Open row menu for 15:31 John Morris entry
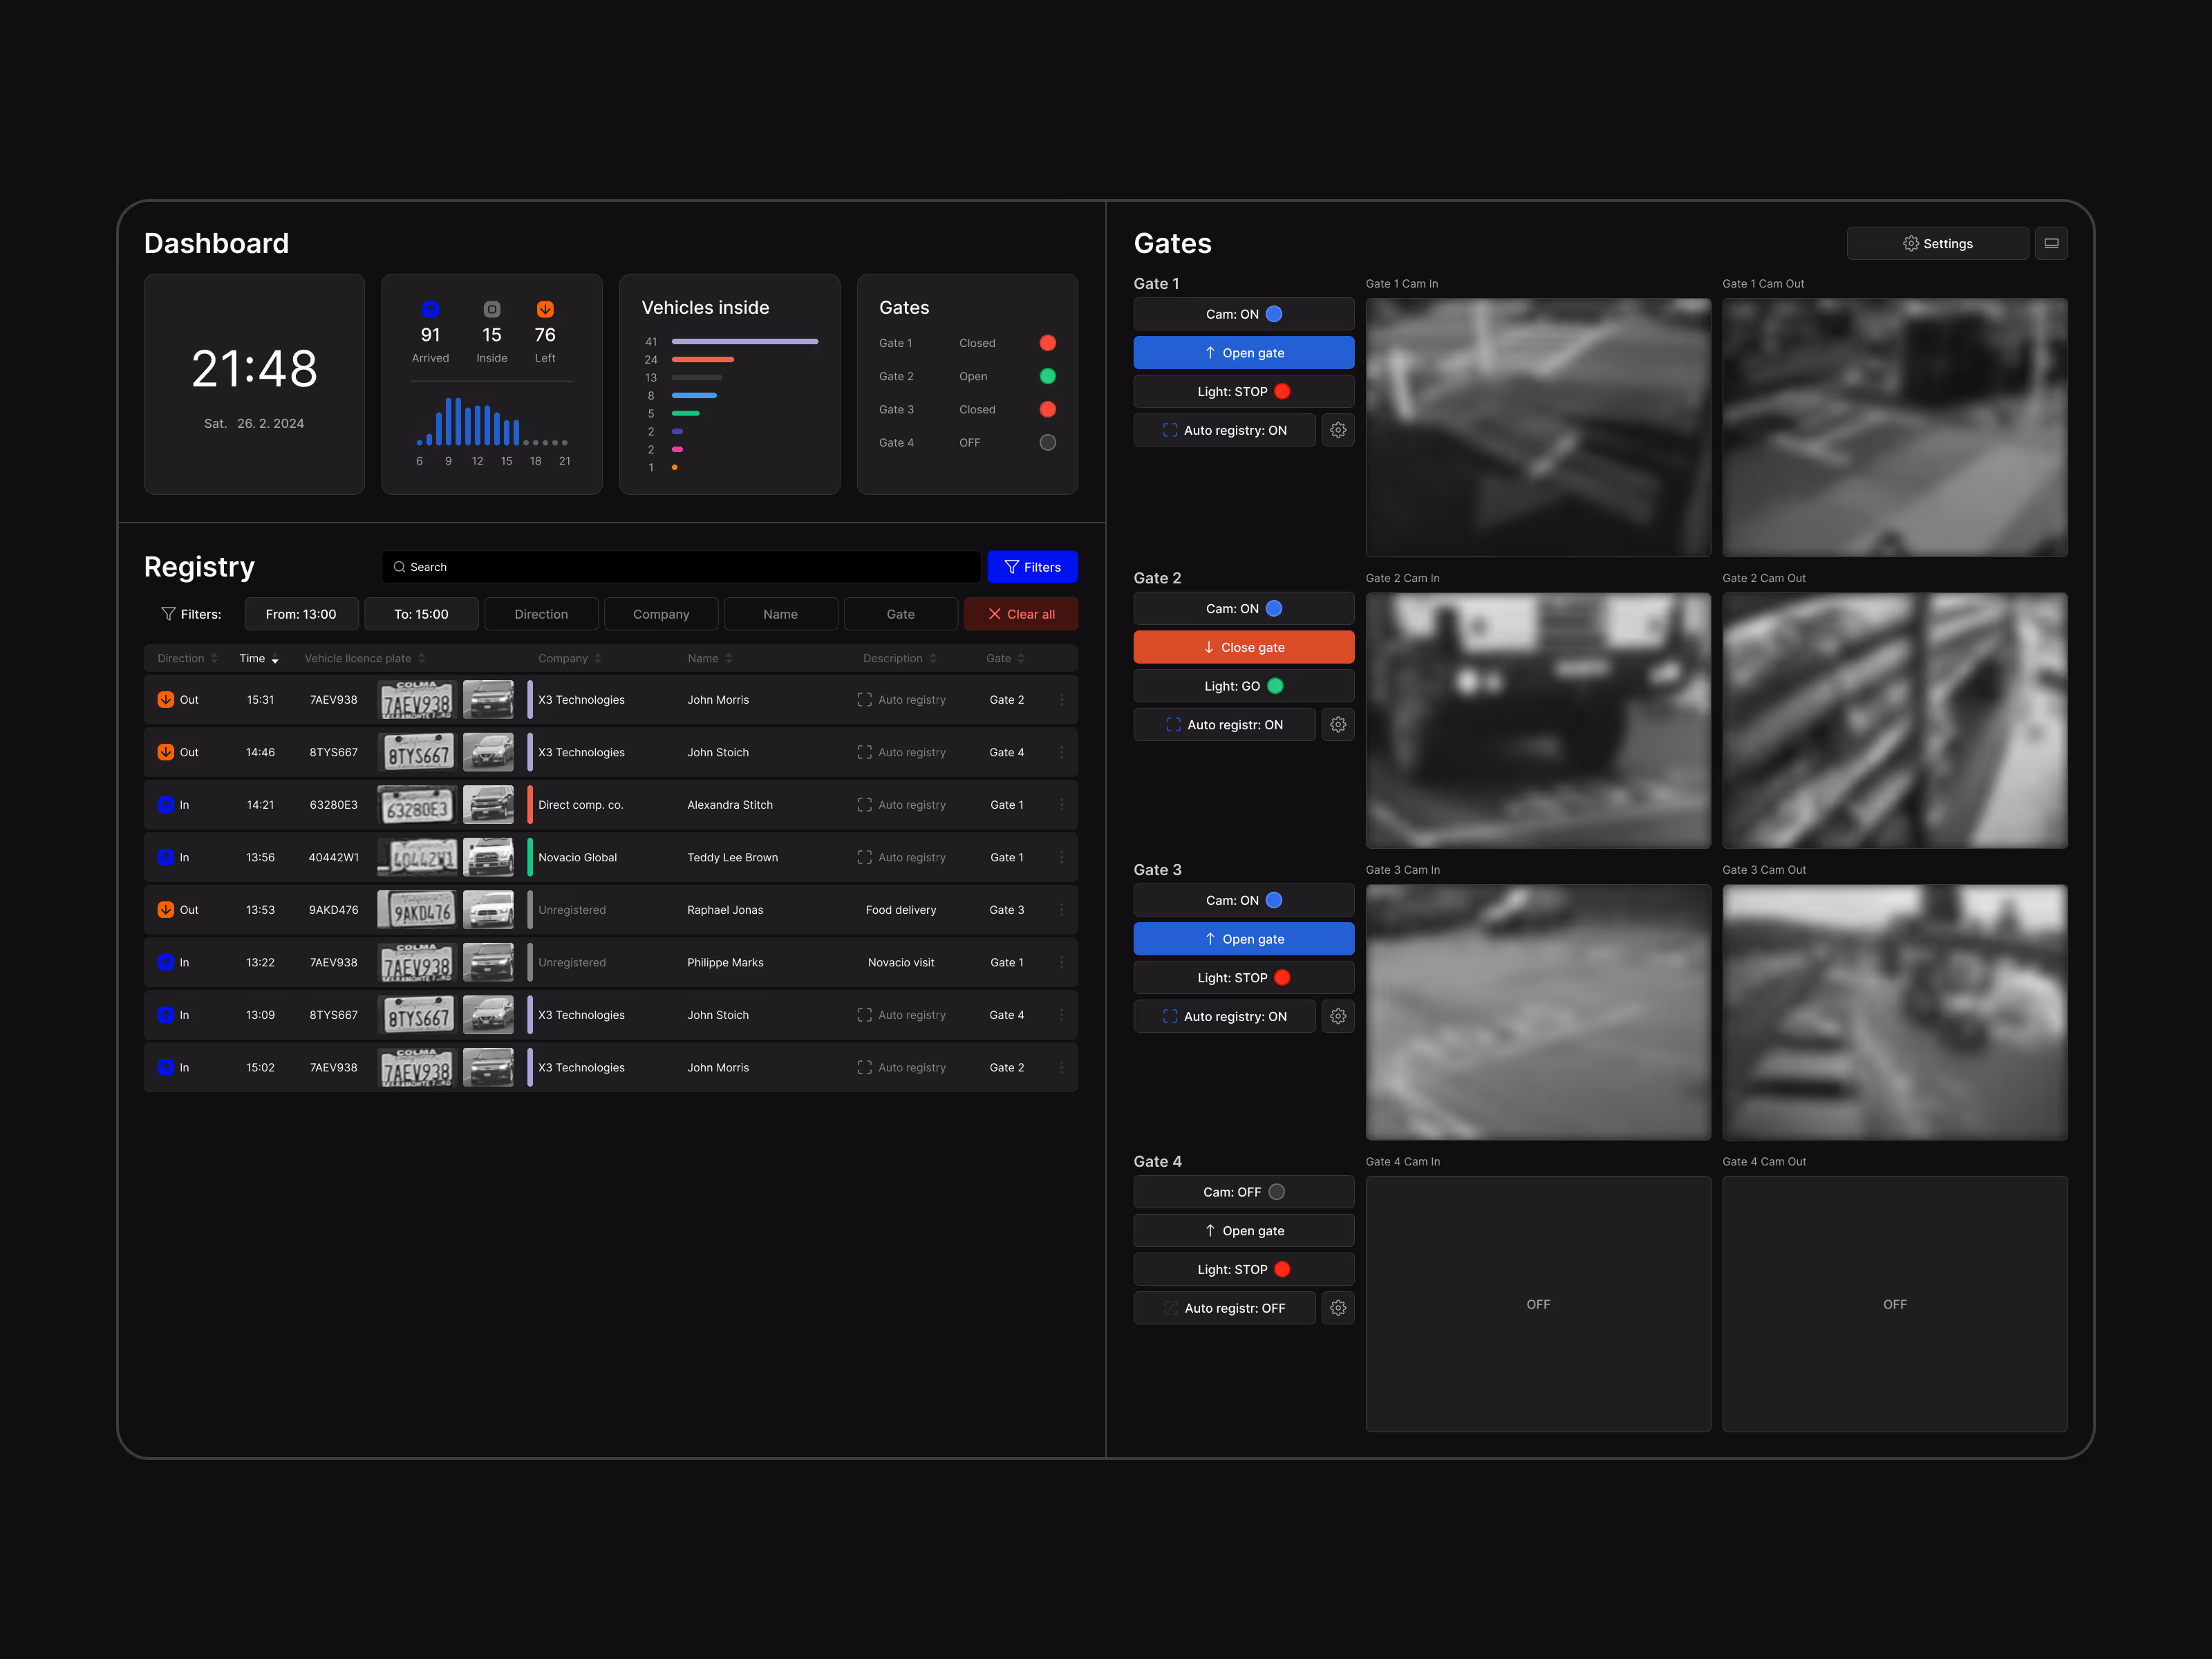This screenshot has width=2212, height=1659. pyautogui.click(x=1061, y=700)
